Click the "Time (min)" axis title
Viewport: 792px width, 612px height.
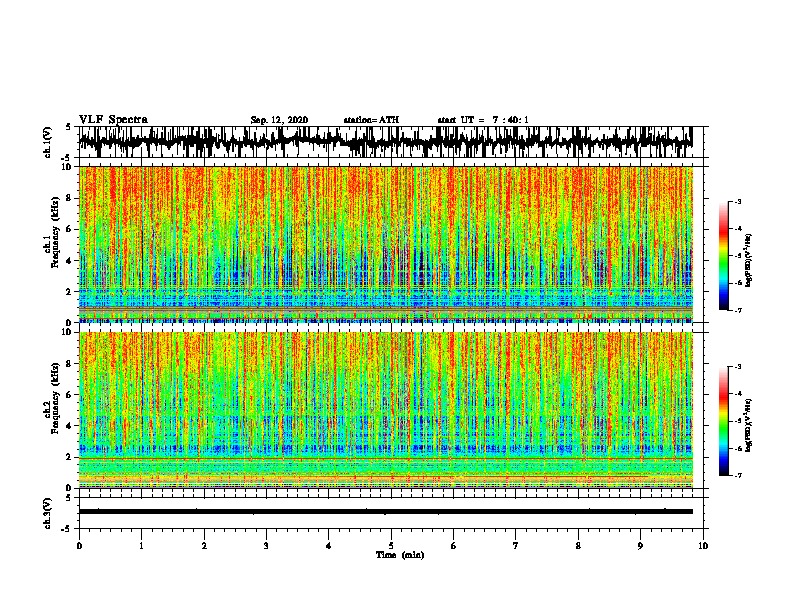[400, 555]
